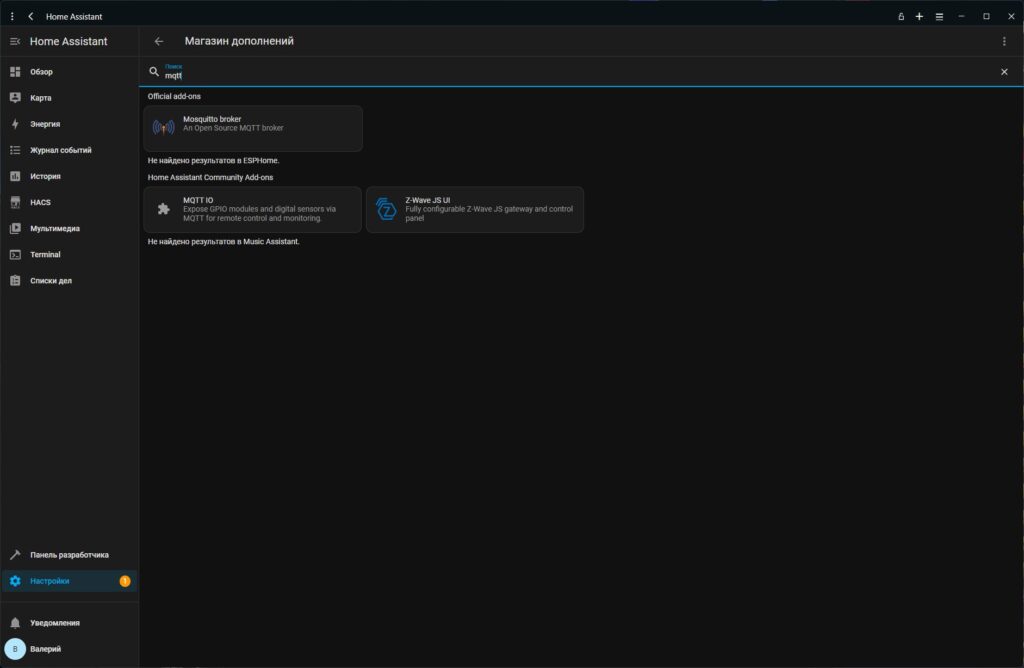Open Карта in the sidebar

(x=41, y=98)
